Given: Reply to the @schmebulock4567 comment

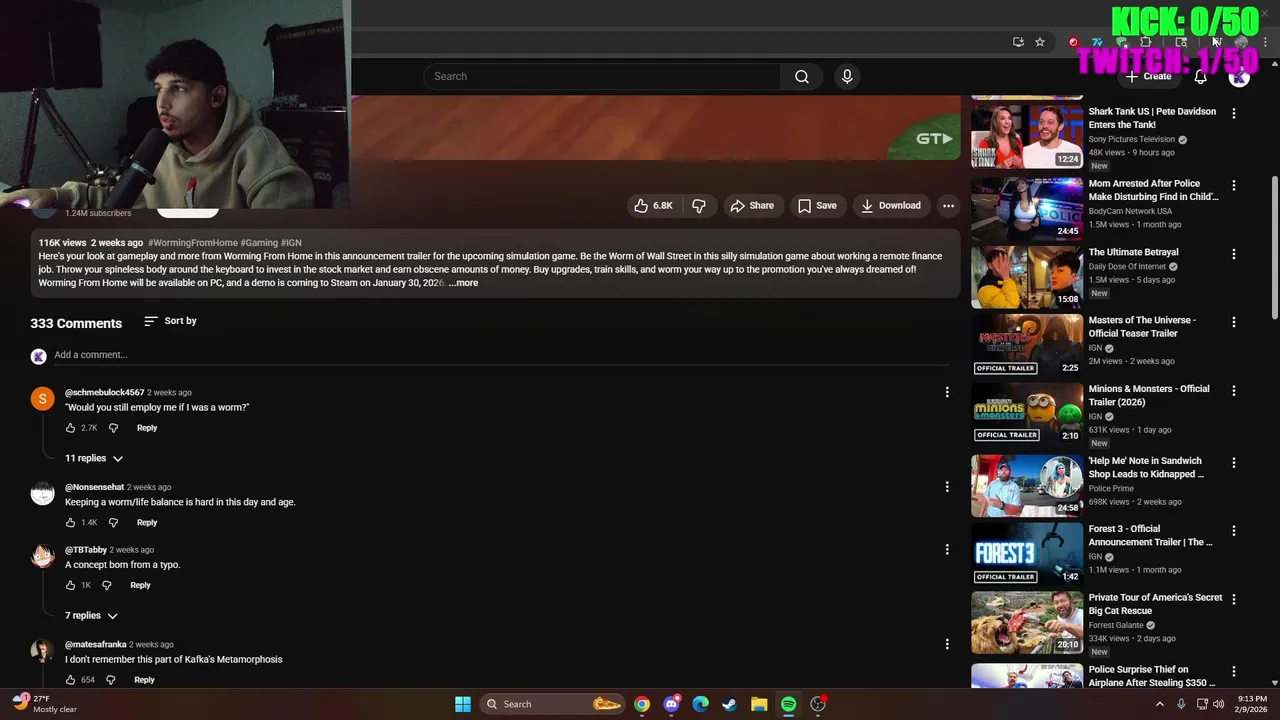Looking at the screenshot, I should (x=147, y=428).
